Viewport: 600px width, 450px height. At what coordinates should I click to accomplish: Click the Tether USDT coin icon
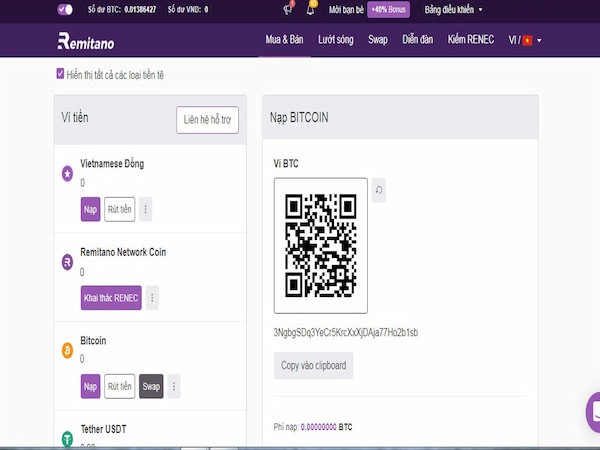(67, 439)
